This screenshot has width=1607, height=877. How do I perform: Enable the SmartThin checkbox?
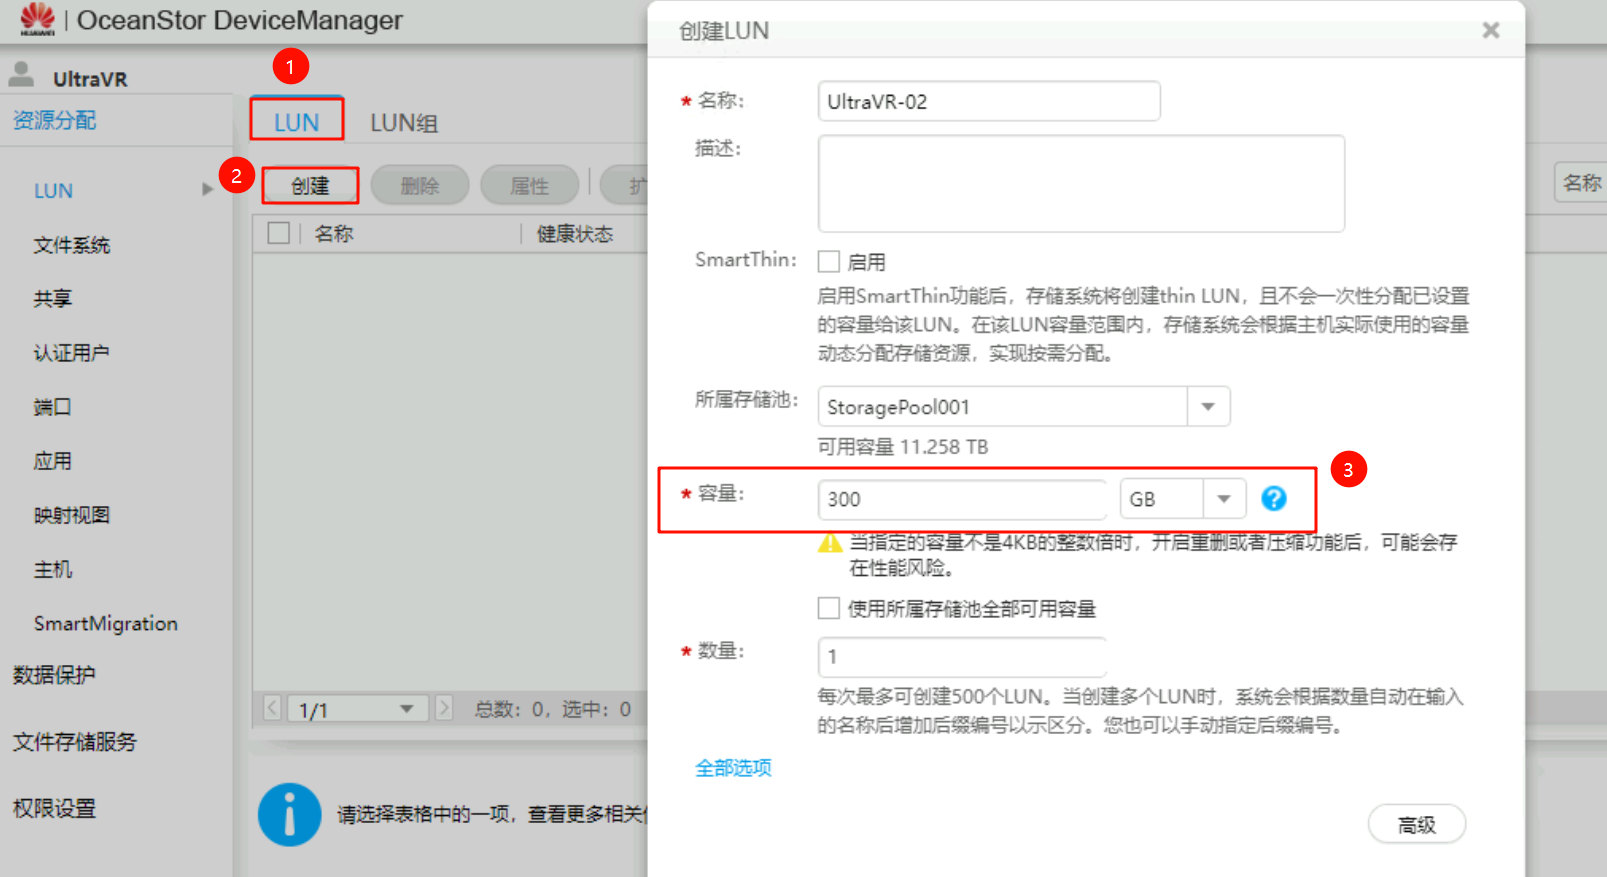point(828,262)
